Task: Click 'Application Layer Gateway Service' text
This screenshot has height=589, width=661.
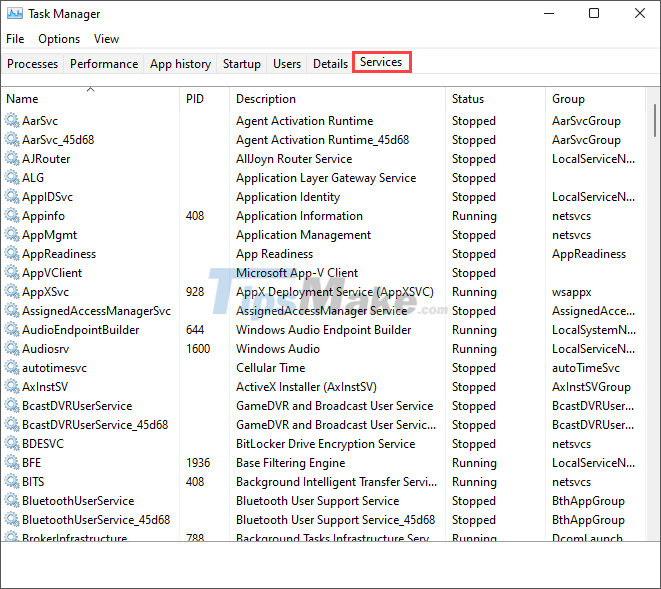Action: [x=326, y=178]
